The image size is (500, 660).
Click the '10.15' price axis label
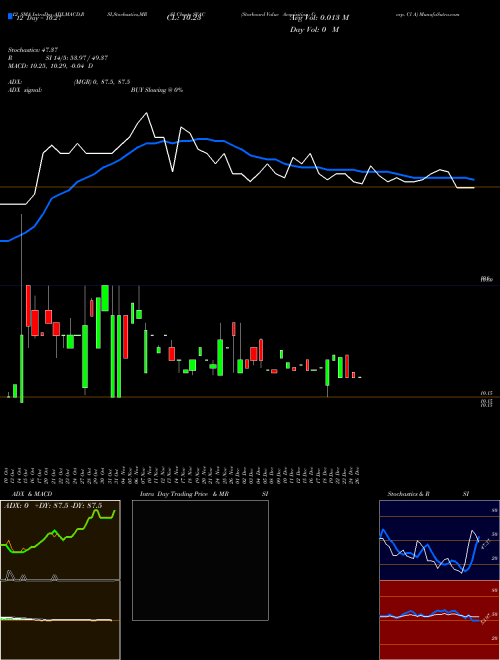(x=487, y=393)
